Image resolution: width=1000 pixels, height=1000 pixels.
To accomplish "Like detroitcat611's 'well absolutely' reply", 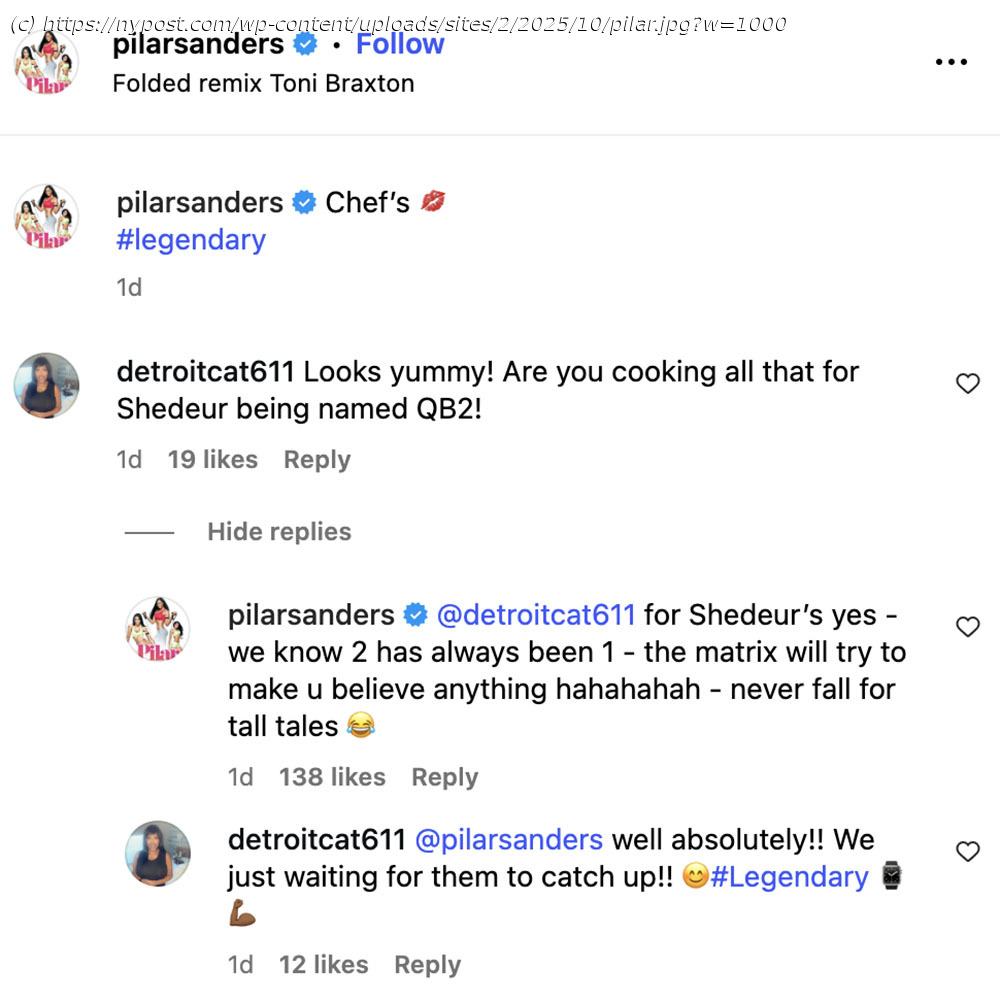I will click(967, 852).
